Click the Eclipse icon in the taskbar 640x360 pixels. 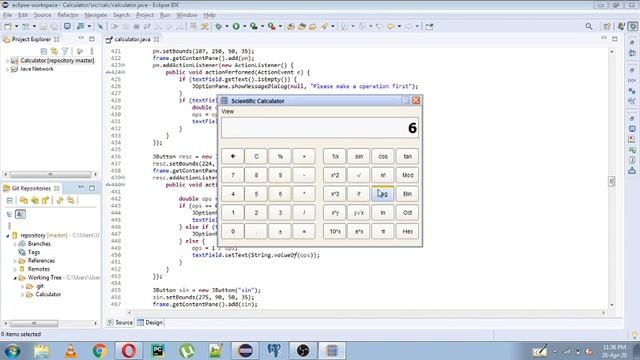(245, 351)
